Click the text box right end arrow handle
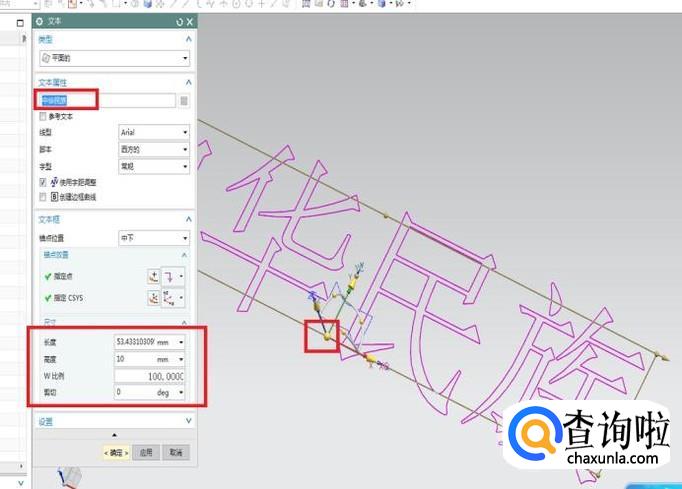 pyautogui.click(x=664, y=358)
